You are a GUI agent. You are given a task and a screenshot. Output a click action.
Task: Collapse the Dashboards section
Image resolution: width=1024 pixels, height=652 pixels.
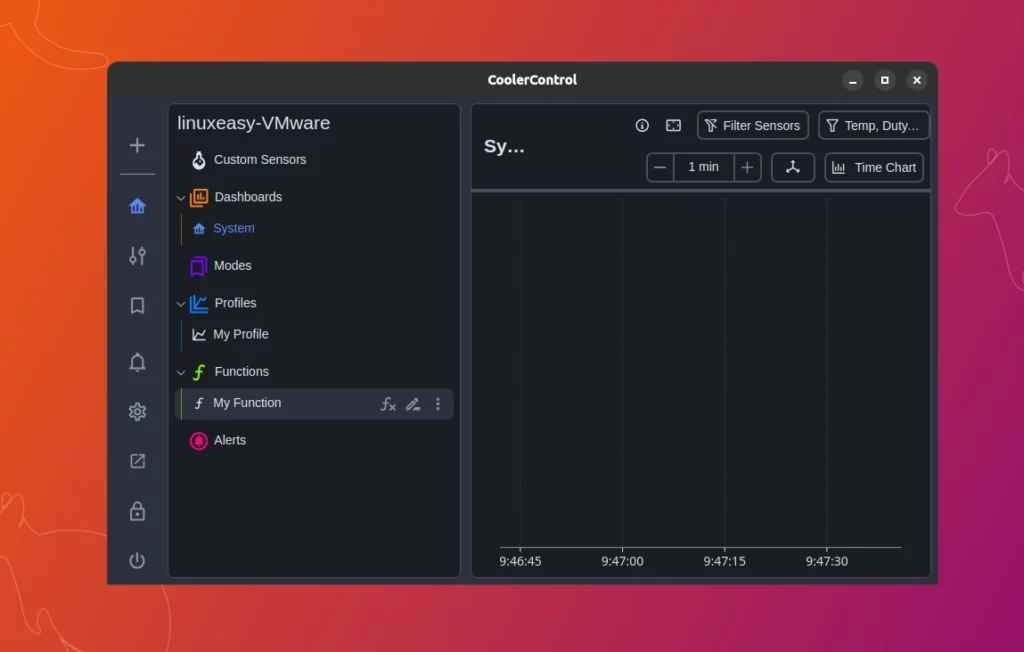(181, 197)
